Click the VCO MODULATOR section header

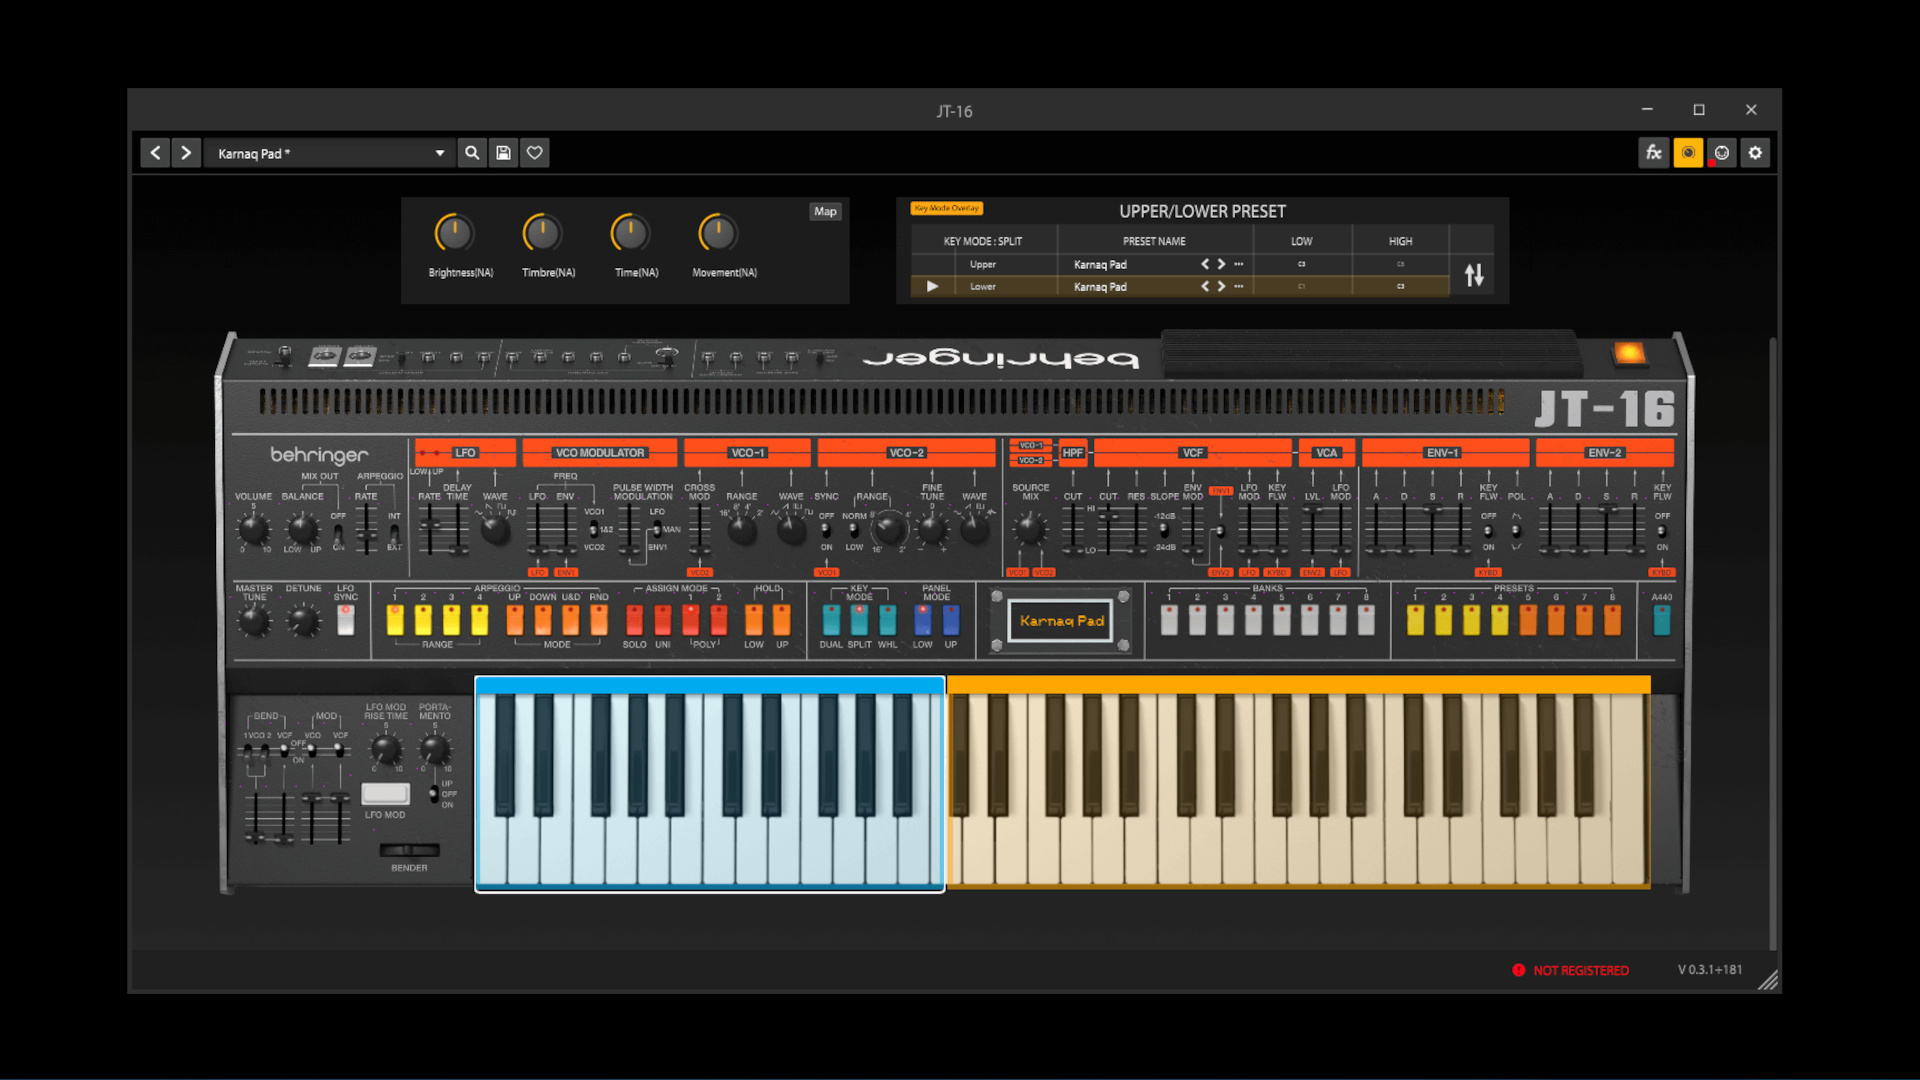pyautogui.click(x=600, y=453)
